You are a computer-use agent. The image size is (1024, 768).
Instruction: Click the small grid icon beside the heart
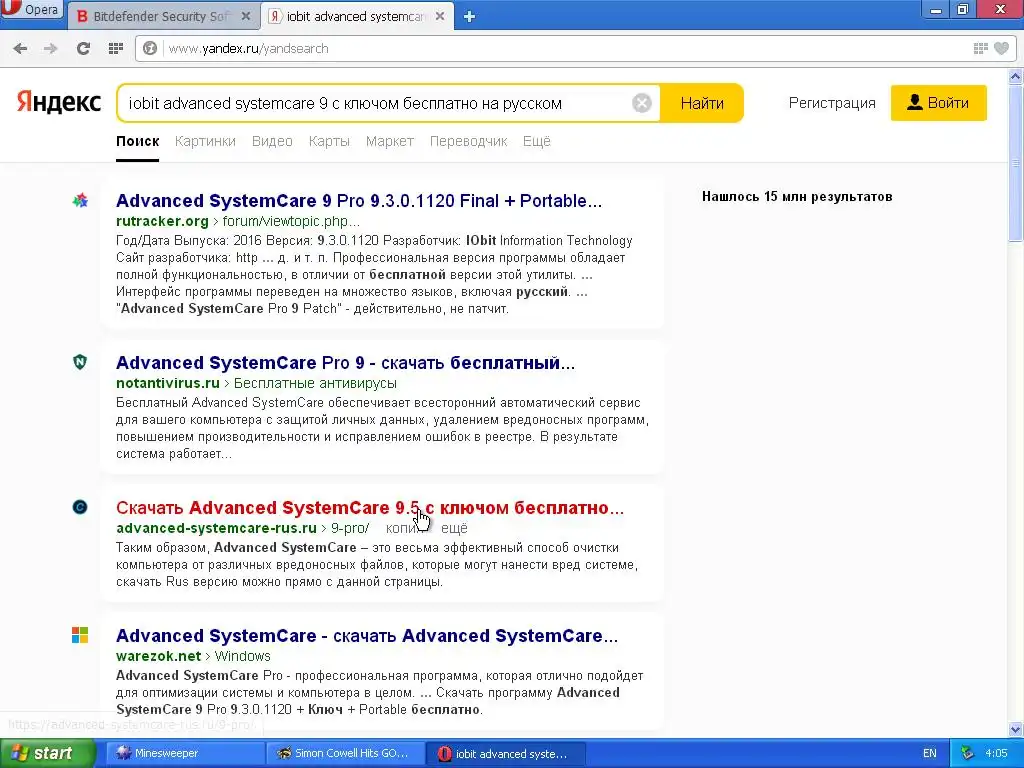(980, 48)
